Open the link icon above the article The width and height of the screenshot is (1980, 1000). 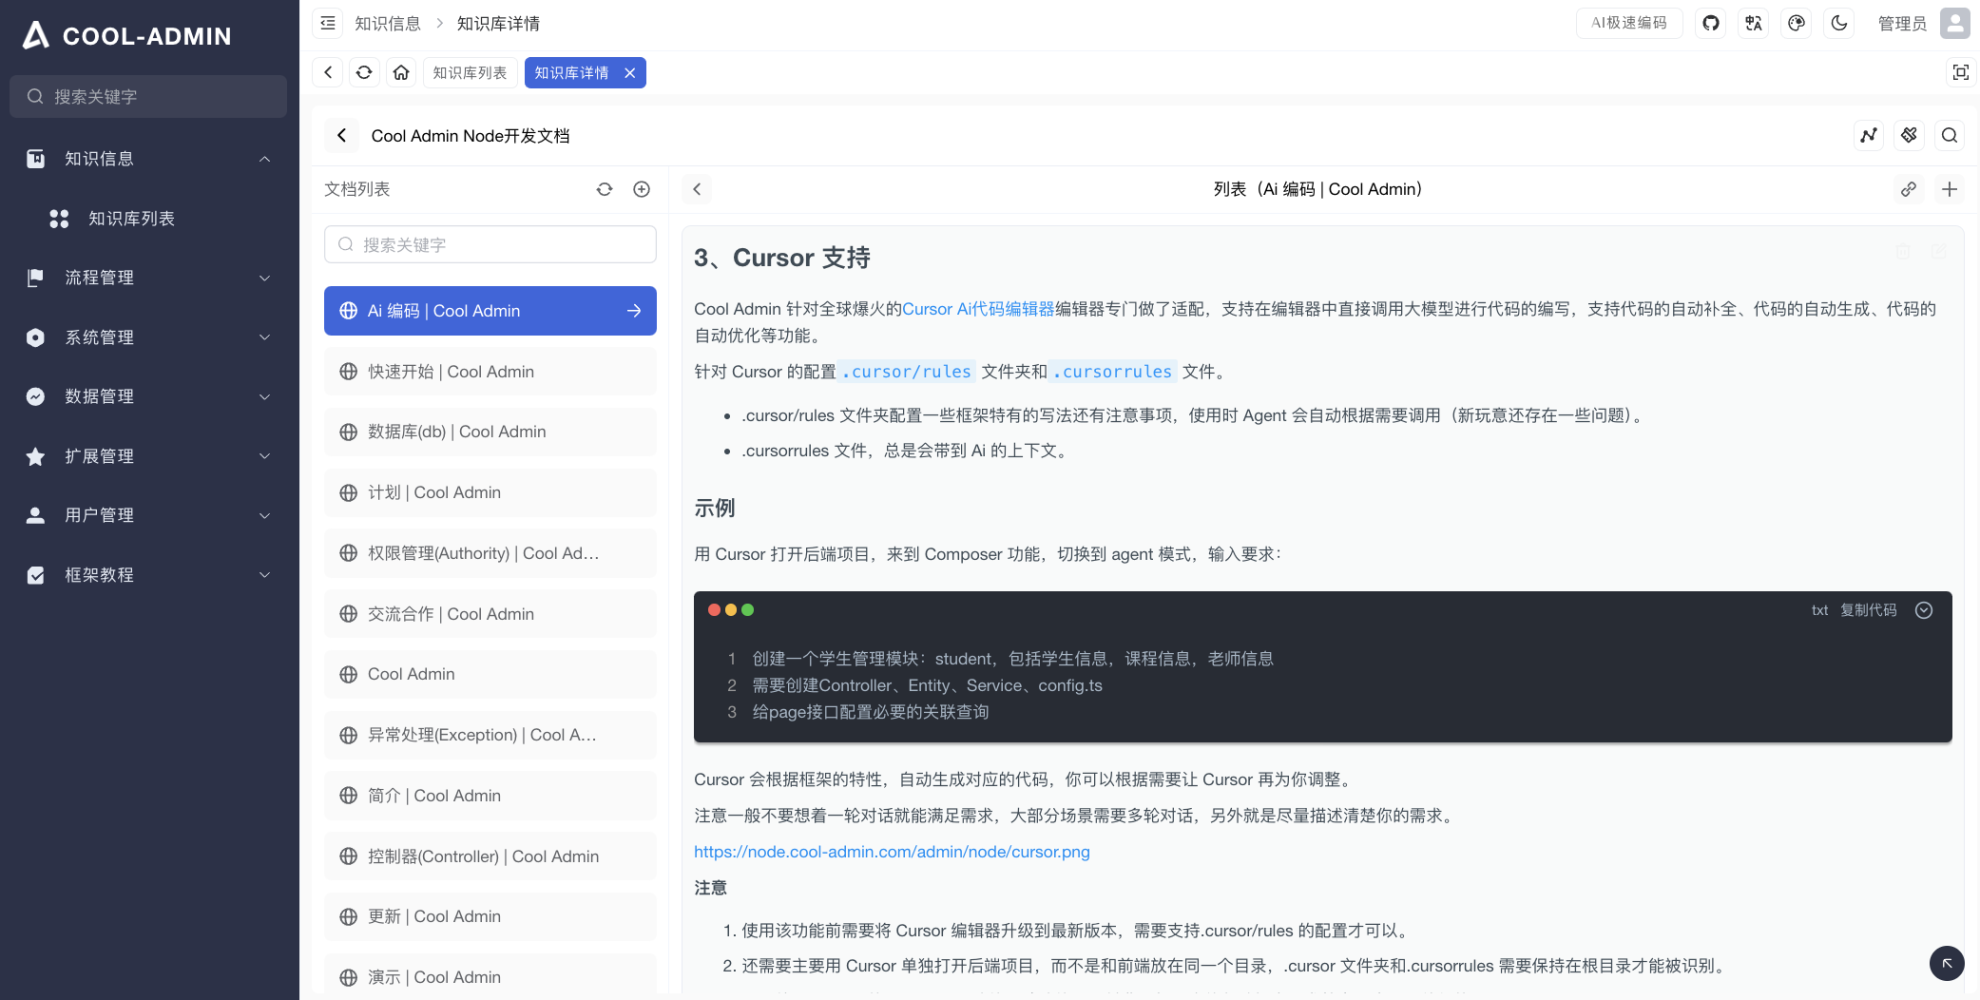pyautogui.click(x=1909, y=188)
